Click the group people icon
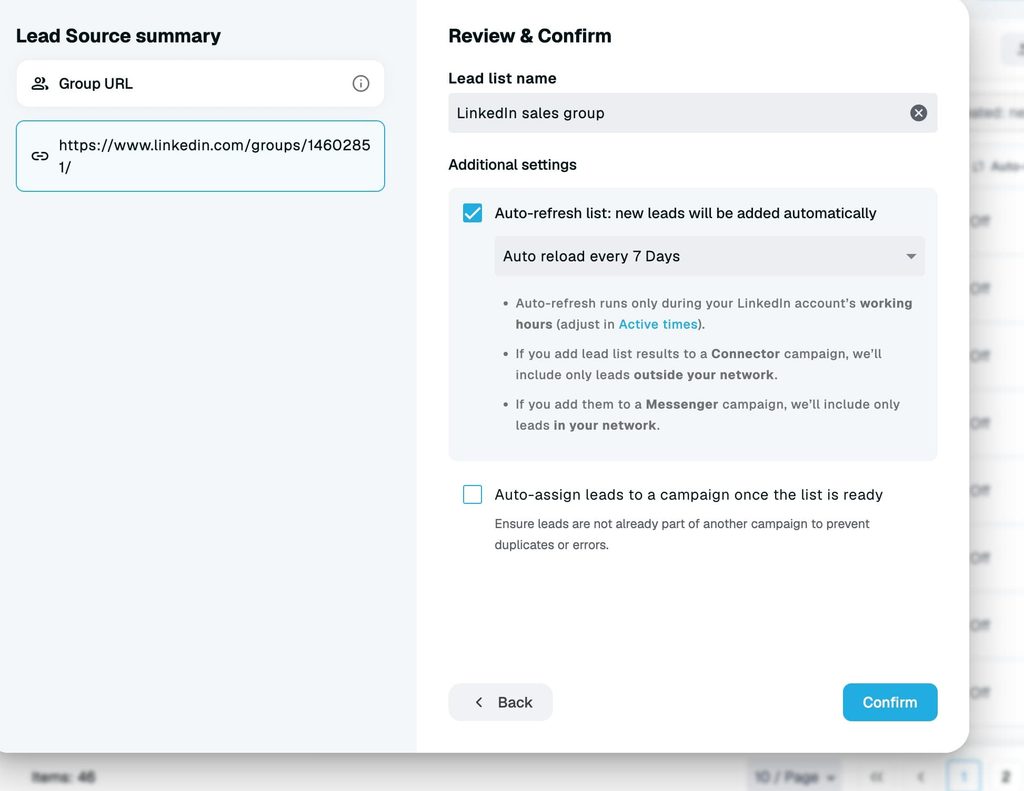Image resolution: width=1024 pixels, height=791 pixels. 40,84
